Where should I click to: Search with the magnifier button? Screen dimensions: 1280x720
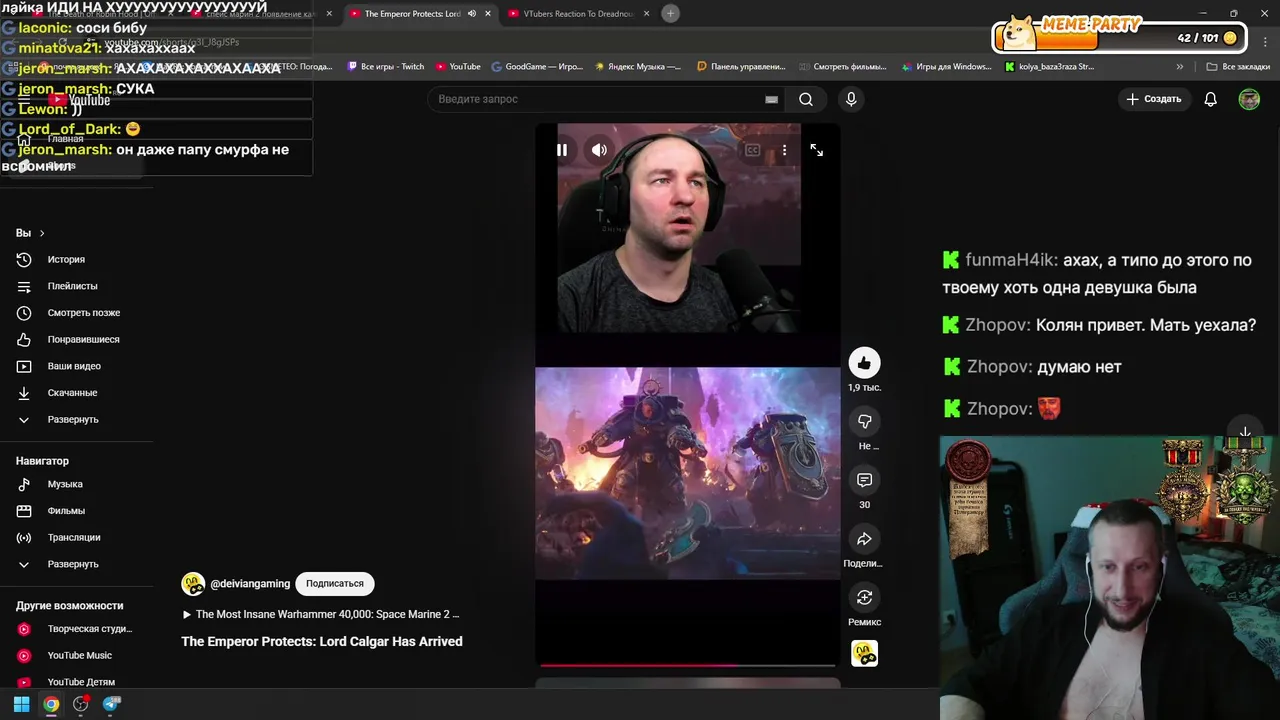click(x=806, y=99)
